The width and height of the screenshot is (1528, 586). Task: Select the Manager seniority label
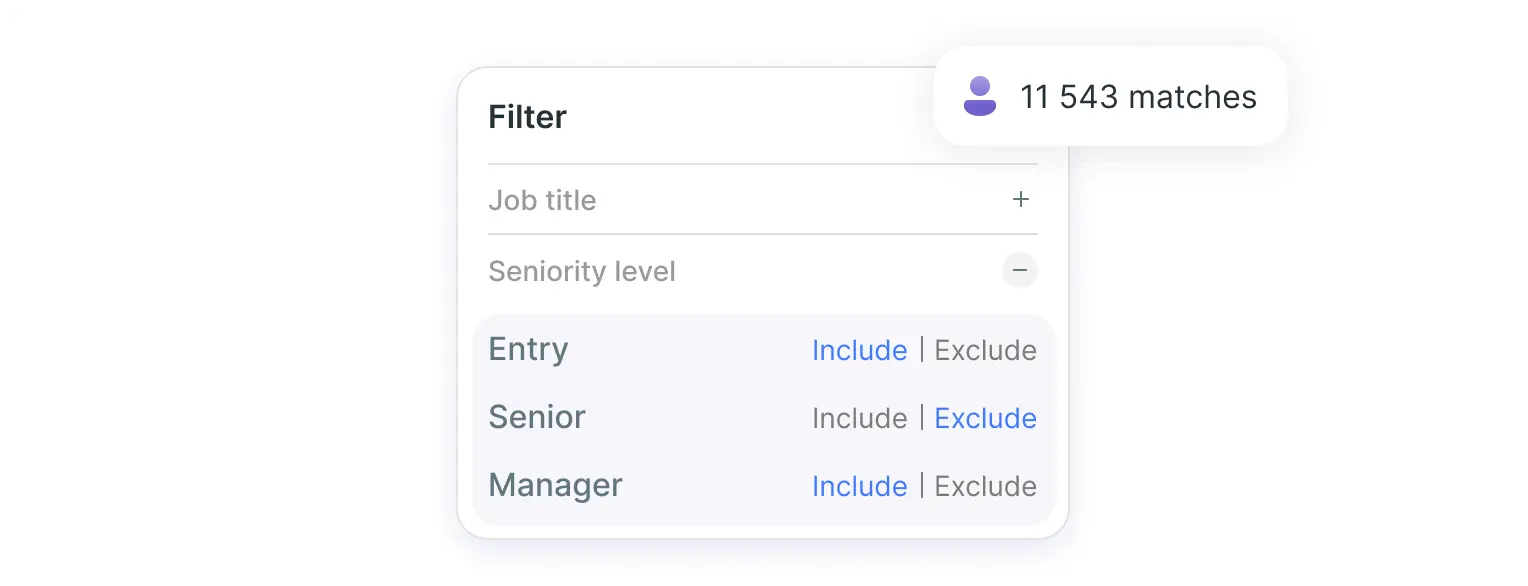555,486
